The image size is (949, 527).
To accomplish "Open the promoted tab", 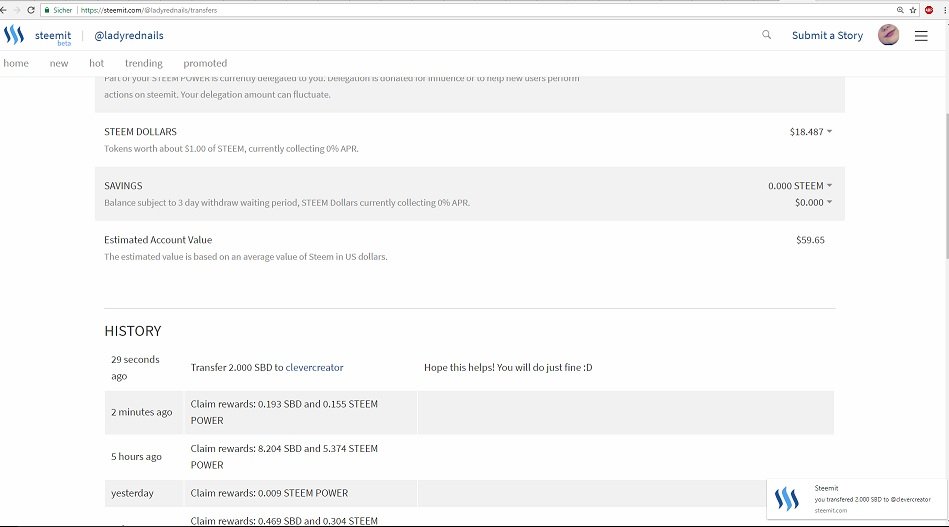I will tap(205, 63).
